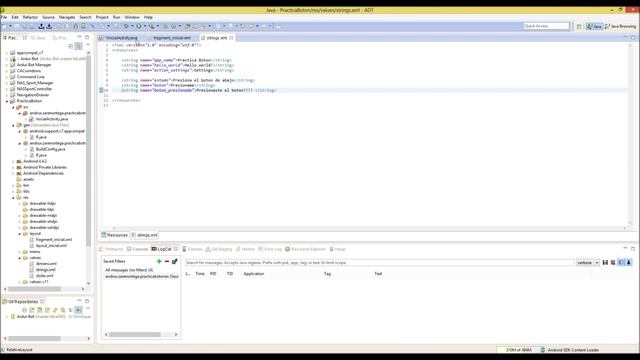Minimize the bottom LogCat panel
This screenshot has width=640, height=360.
(625, 248)
